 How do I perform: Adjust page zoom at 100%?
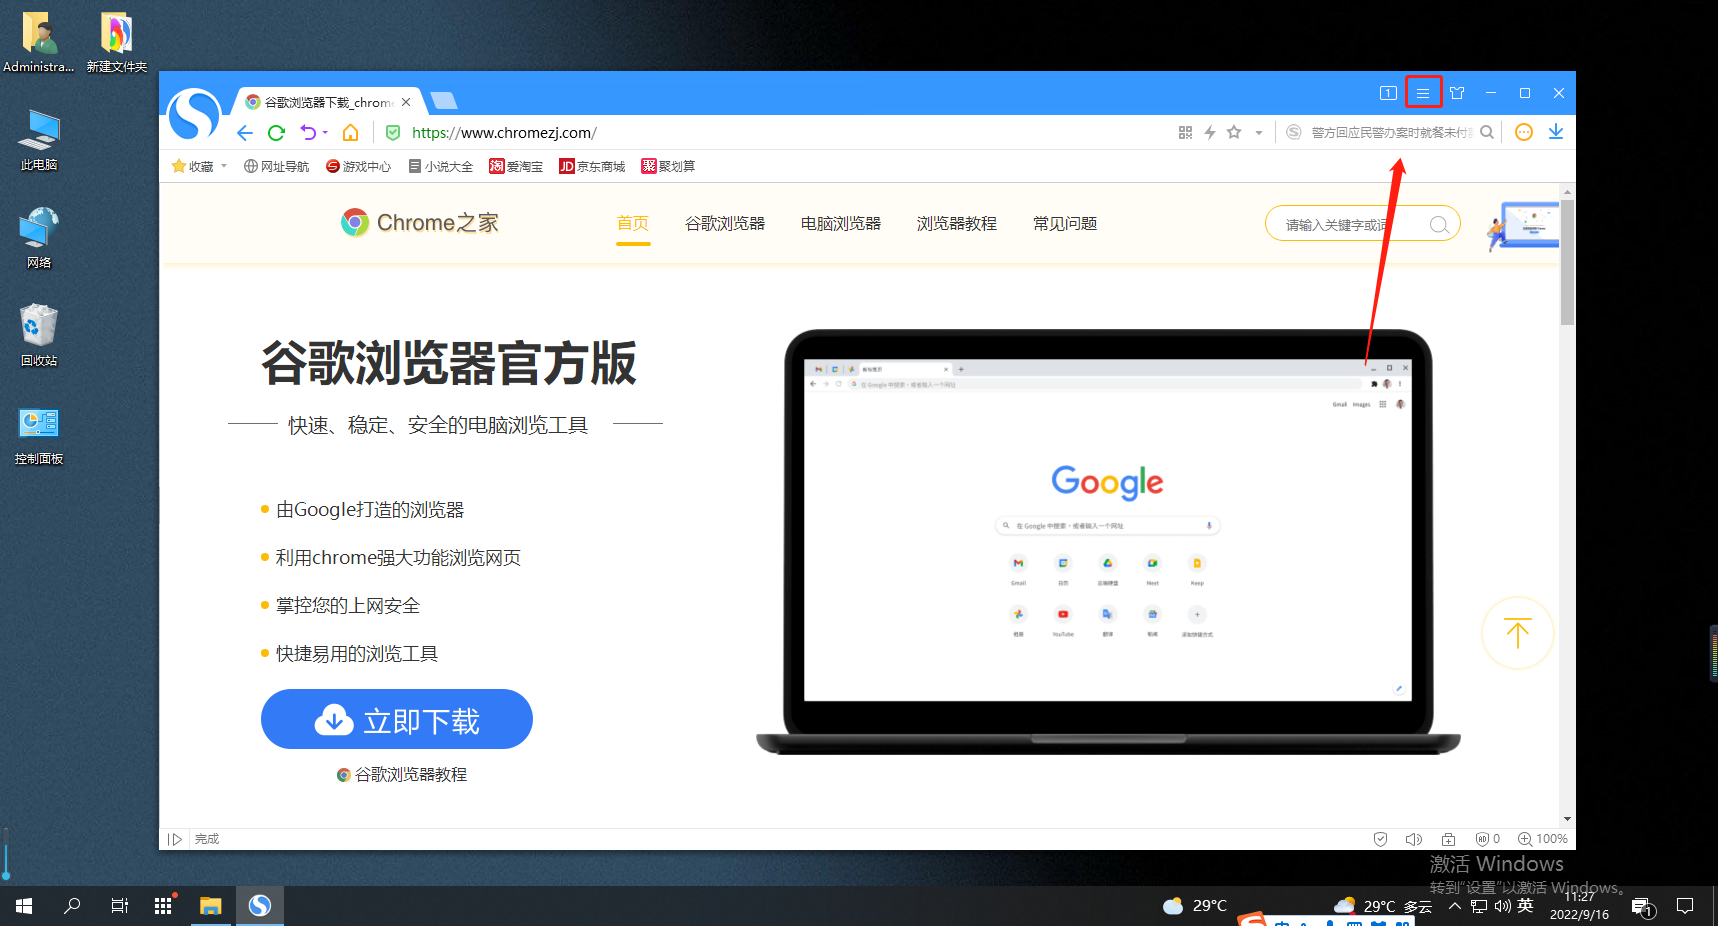1542,839
